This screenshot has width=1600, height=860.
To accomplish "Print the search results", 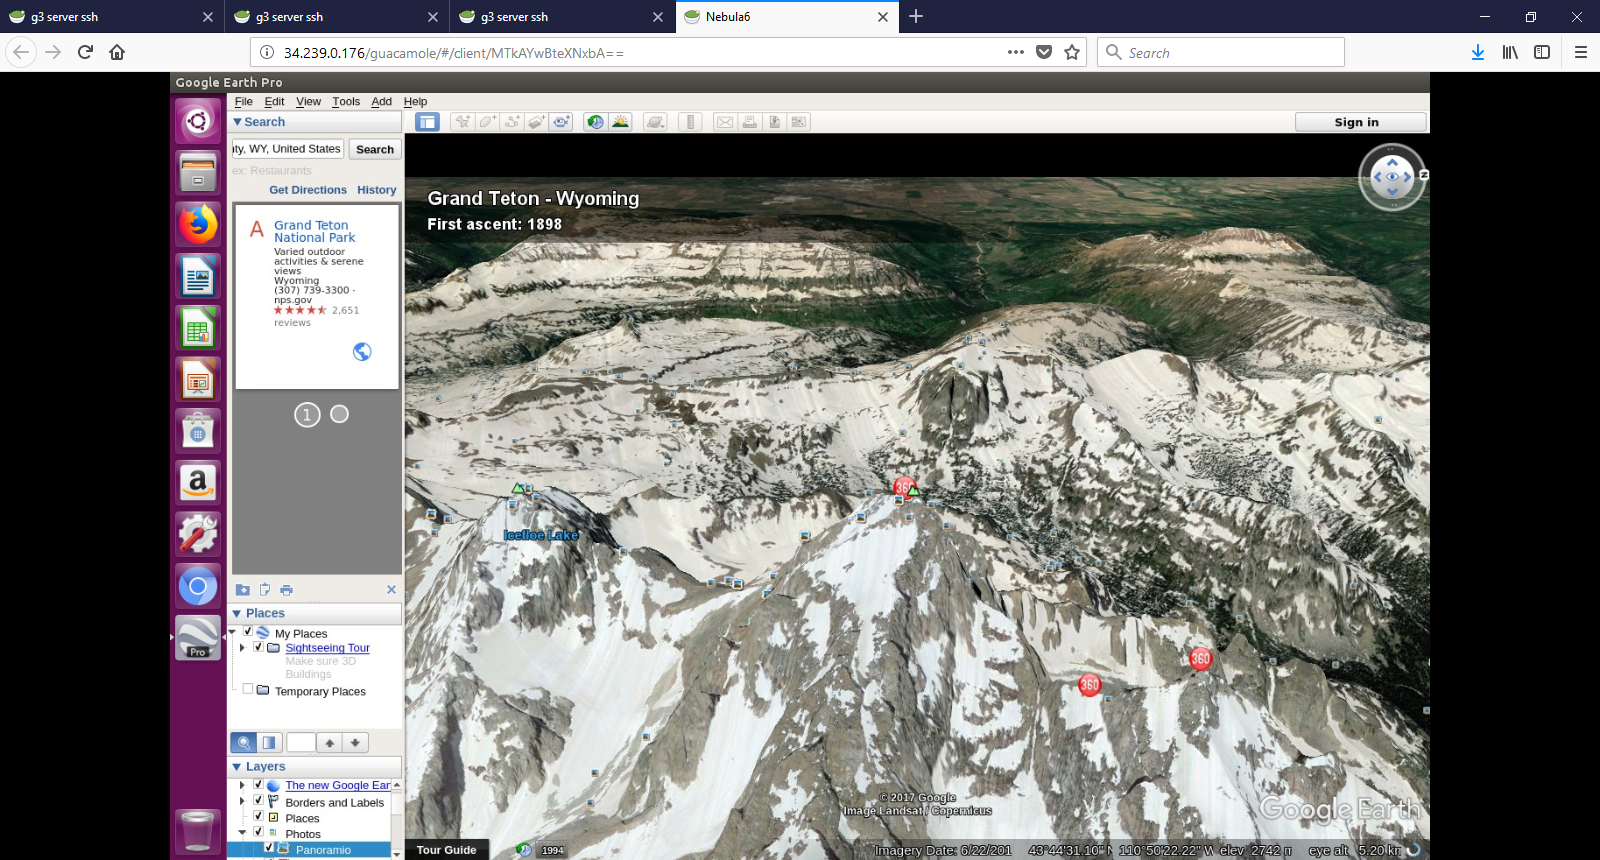I will tap(286, 590).
